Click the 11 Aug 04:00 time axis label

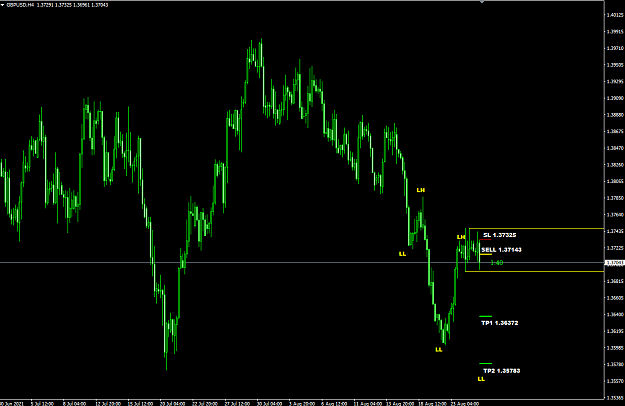click(x=368, y=404)
